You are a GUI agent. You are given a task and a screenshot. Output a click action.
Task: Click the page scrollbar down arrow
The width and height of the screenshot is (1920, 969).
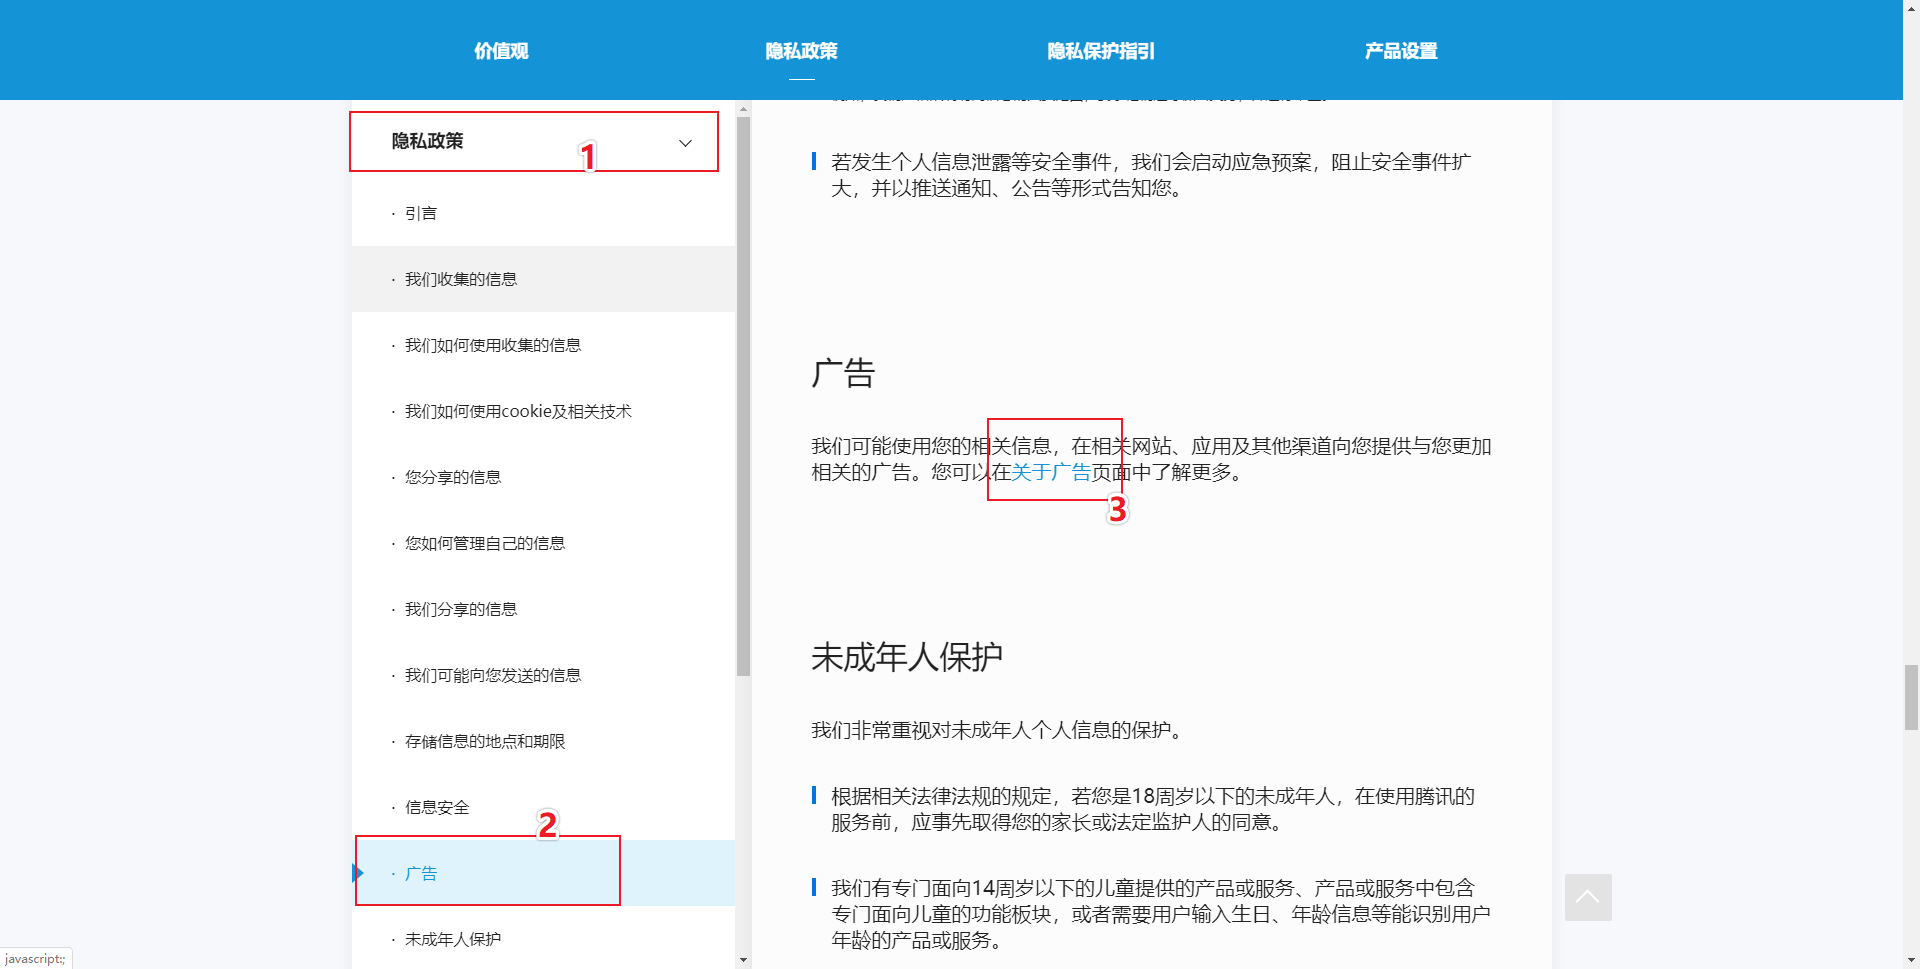[x=1911, y=961]
